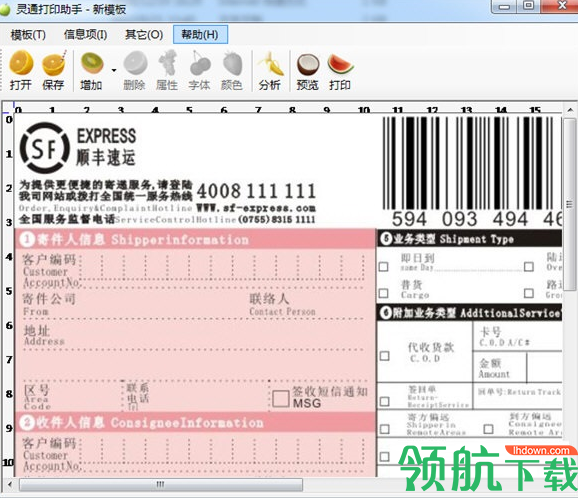Click the vertical scrollbar up arrow

click(570, 110)
